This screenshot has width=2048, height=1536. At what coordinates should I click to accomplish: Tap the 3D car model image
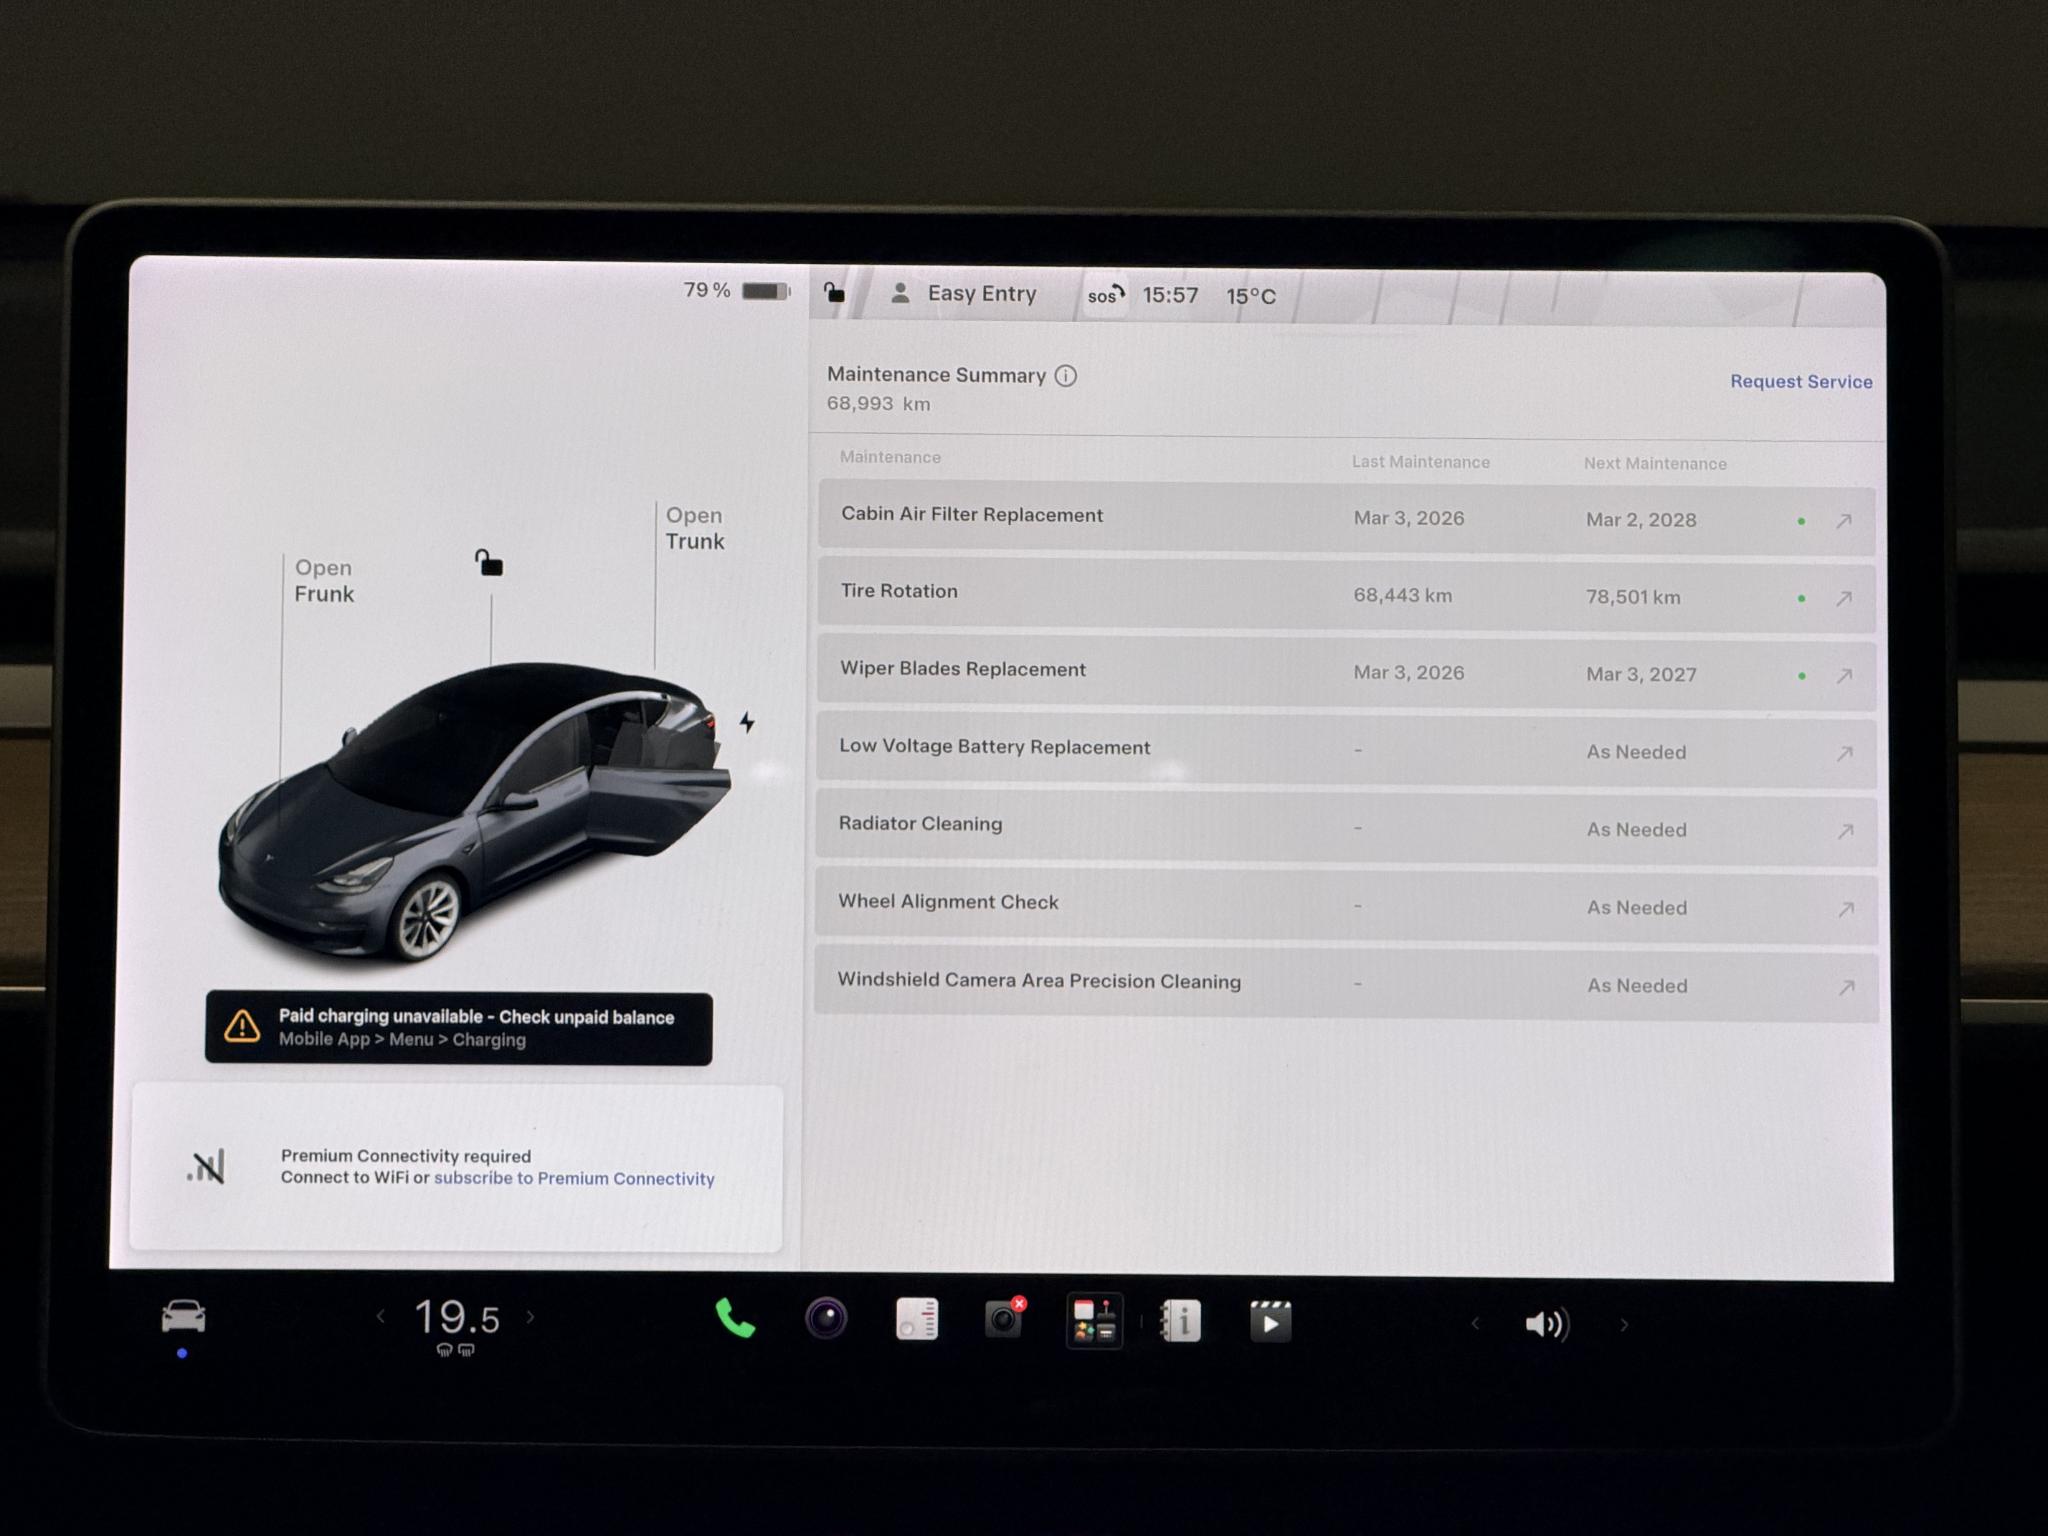pos(474,812)
